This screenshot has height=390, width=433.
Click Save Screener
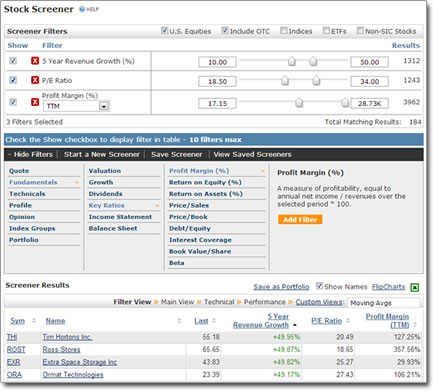click(177, 154)
